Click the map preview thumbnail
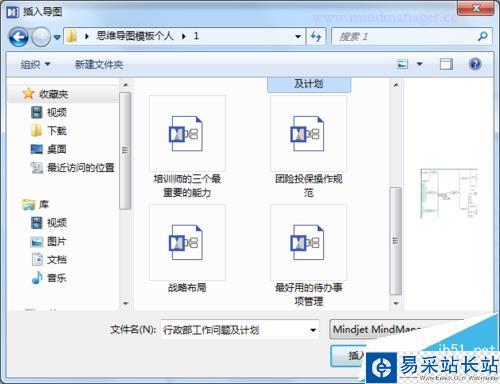The height and width of the screenshot is (384, 500). (x=449, y=193)
